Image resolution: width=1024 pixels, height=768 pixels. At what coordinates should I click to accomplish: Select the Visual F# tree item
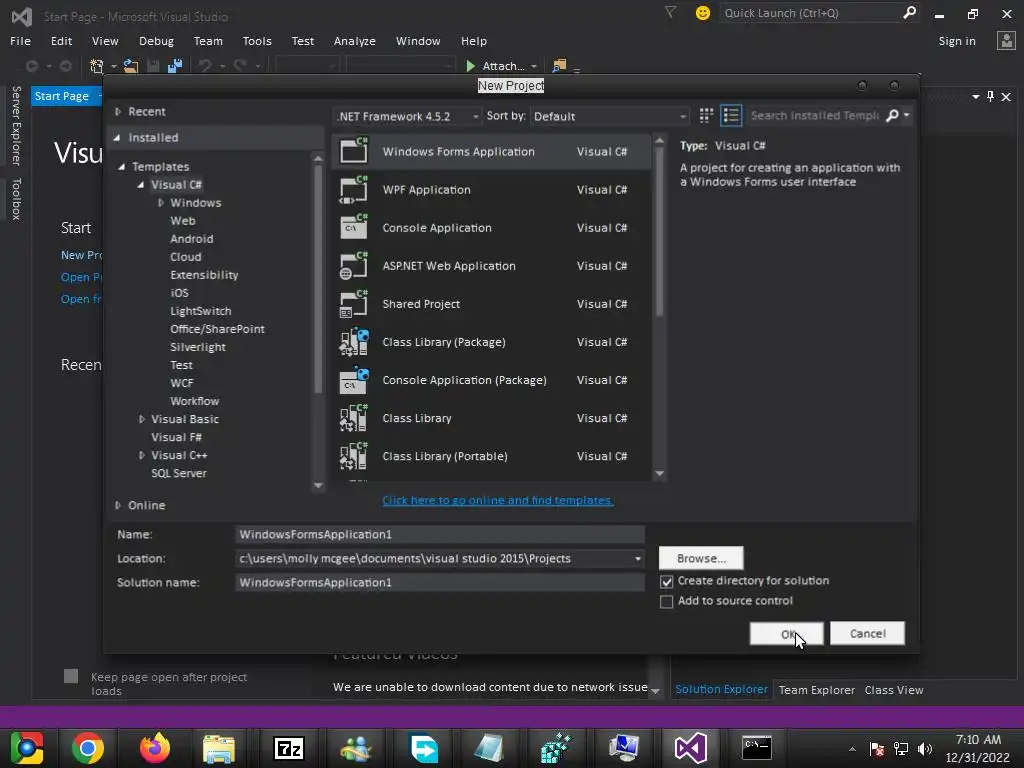tap(176, 437)
